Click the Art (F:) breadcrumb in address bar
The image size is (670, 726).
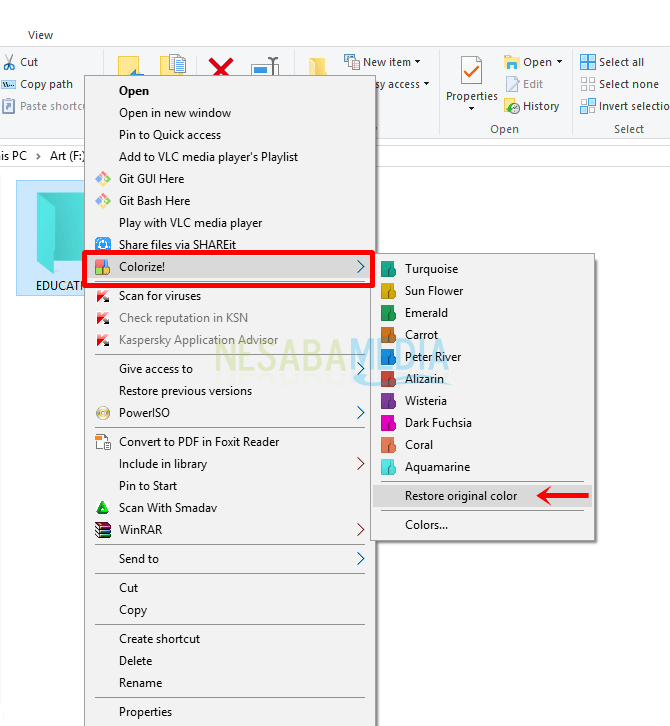(67, 156)
